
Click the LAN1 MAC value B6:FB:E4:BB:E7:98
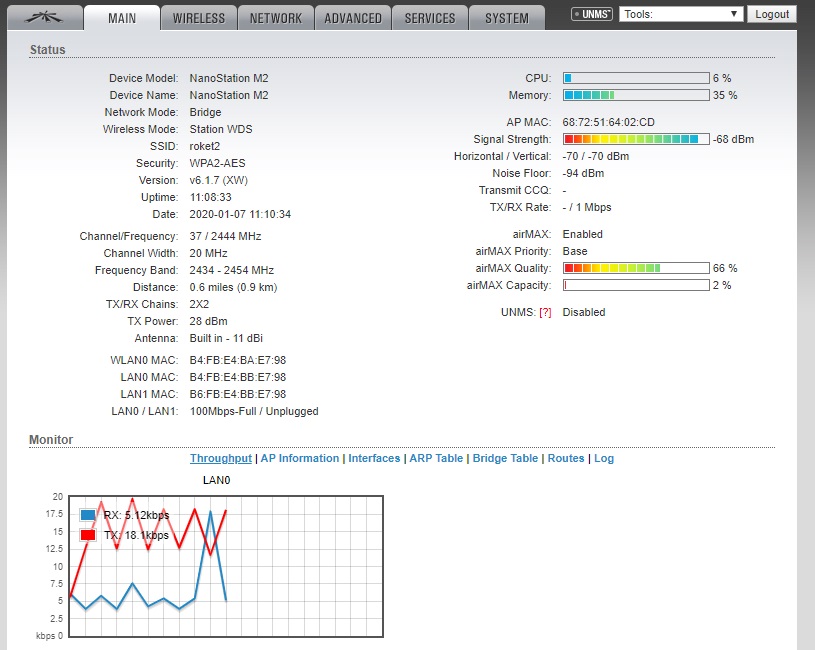pos(238,394)
